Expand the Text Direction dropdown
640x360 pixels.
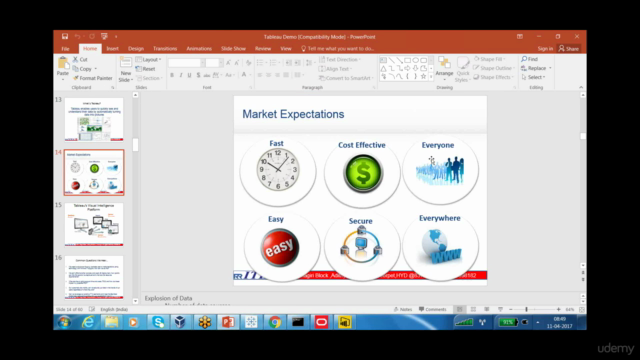340,60
